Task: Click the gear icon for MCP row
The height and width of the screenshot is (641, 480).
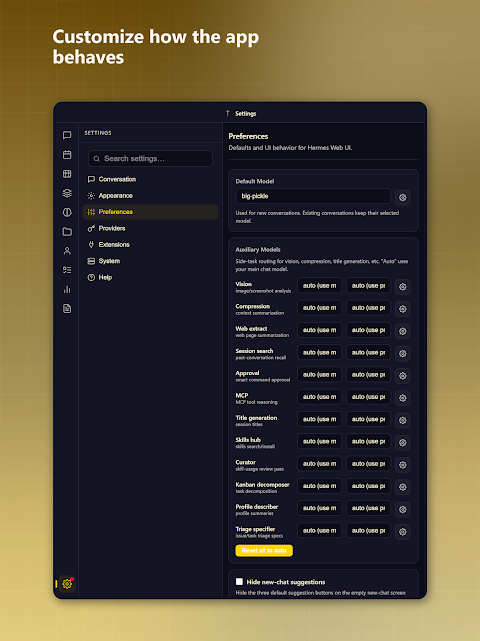Action: coord(403,398)
